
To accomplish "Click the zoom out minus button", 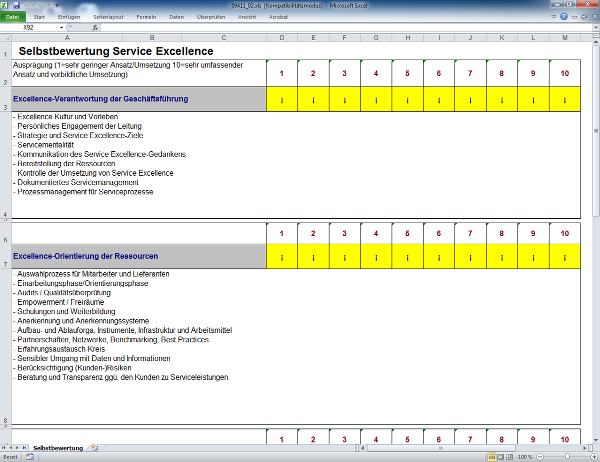I will point(540,457).
